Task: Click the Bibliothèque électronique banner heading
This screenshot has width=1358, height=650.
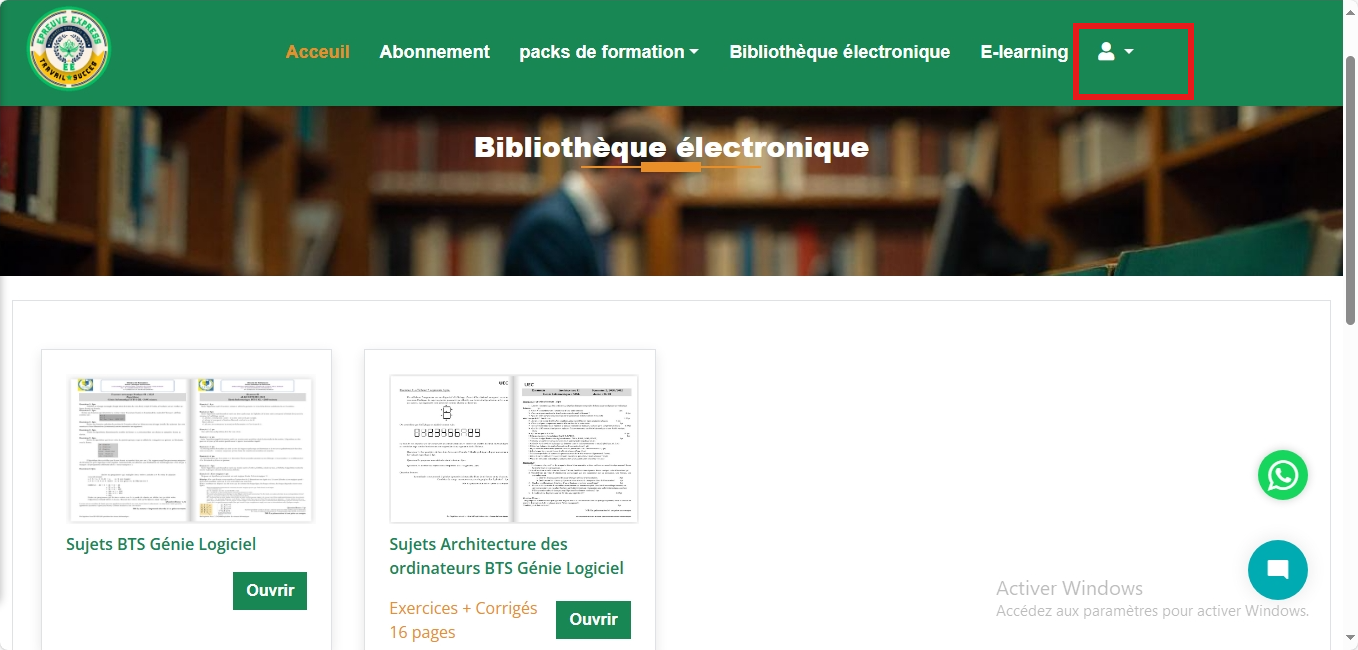Action: coord(671,148)
